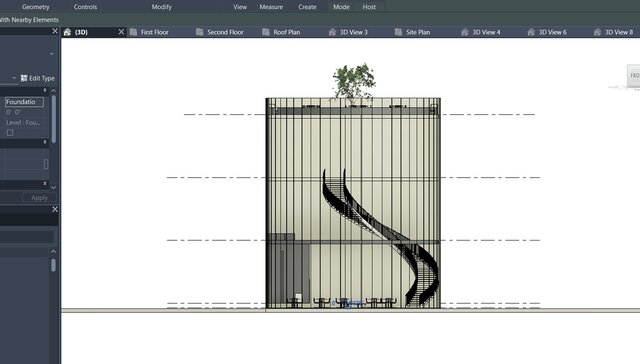
Task: Click the search field in the lower panel
Action: pos(27,237)
